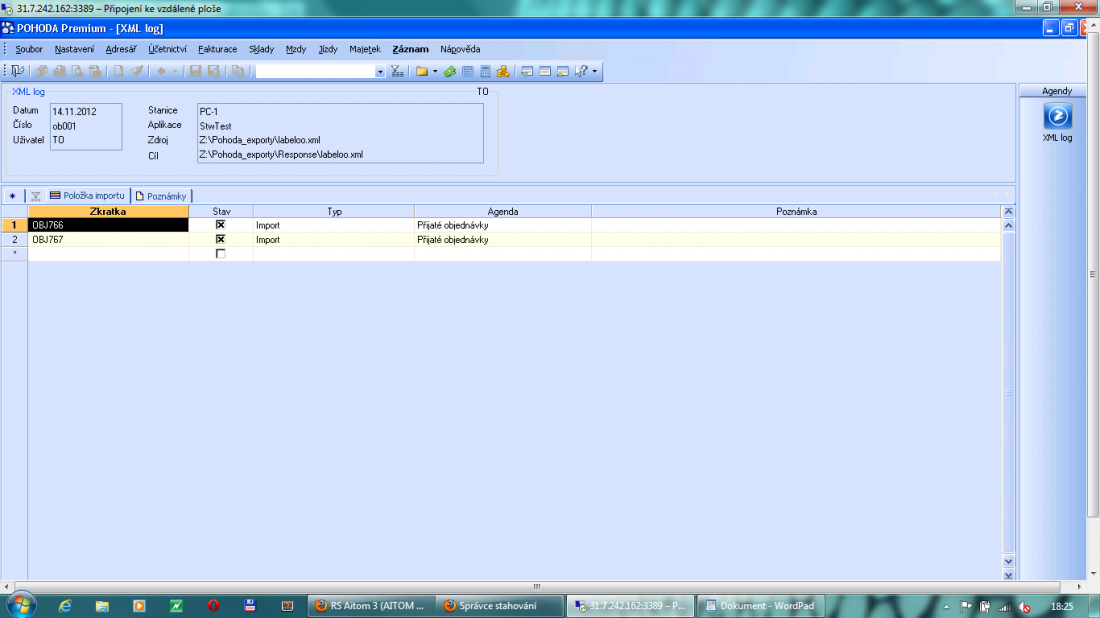This screenshot has height=618, width=1100.
Task: Expand the yellow folder icon dropdown arrow
Action: (x=435, y=71)
